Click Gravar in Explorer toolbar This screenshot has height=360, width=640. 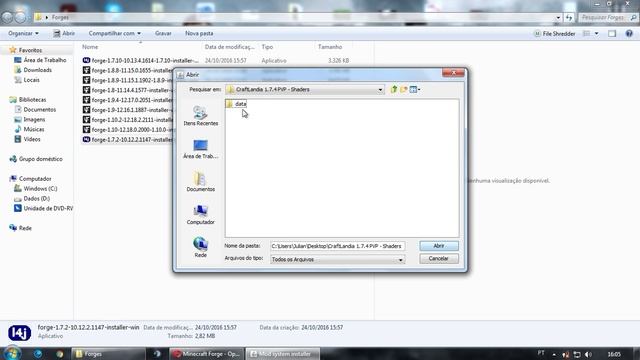tap(163, 33)
